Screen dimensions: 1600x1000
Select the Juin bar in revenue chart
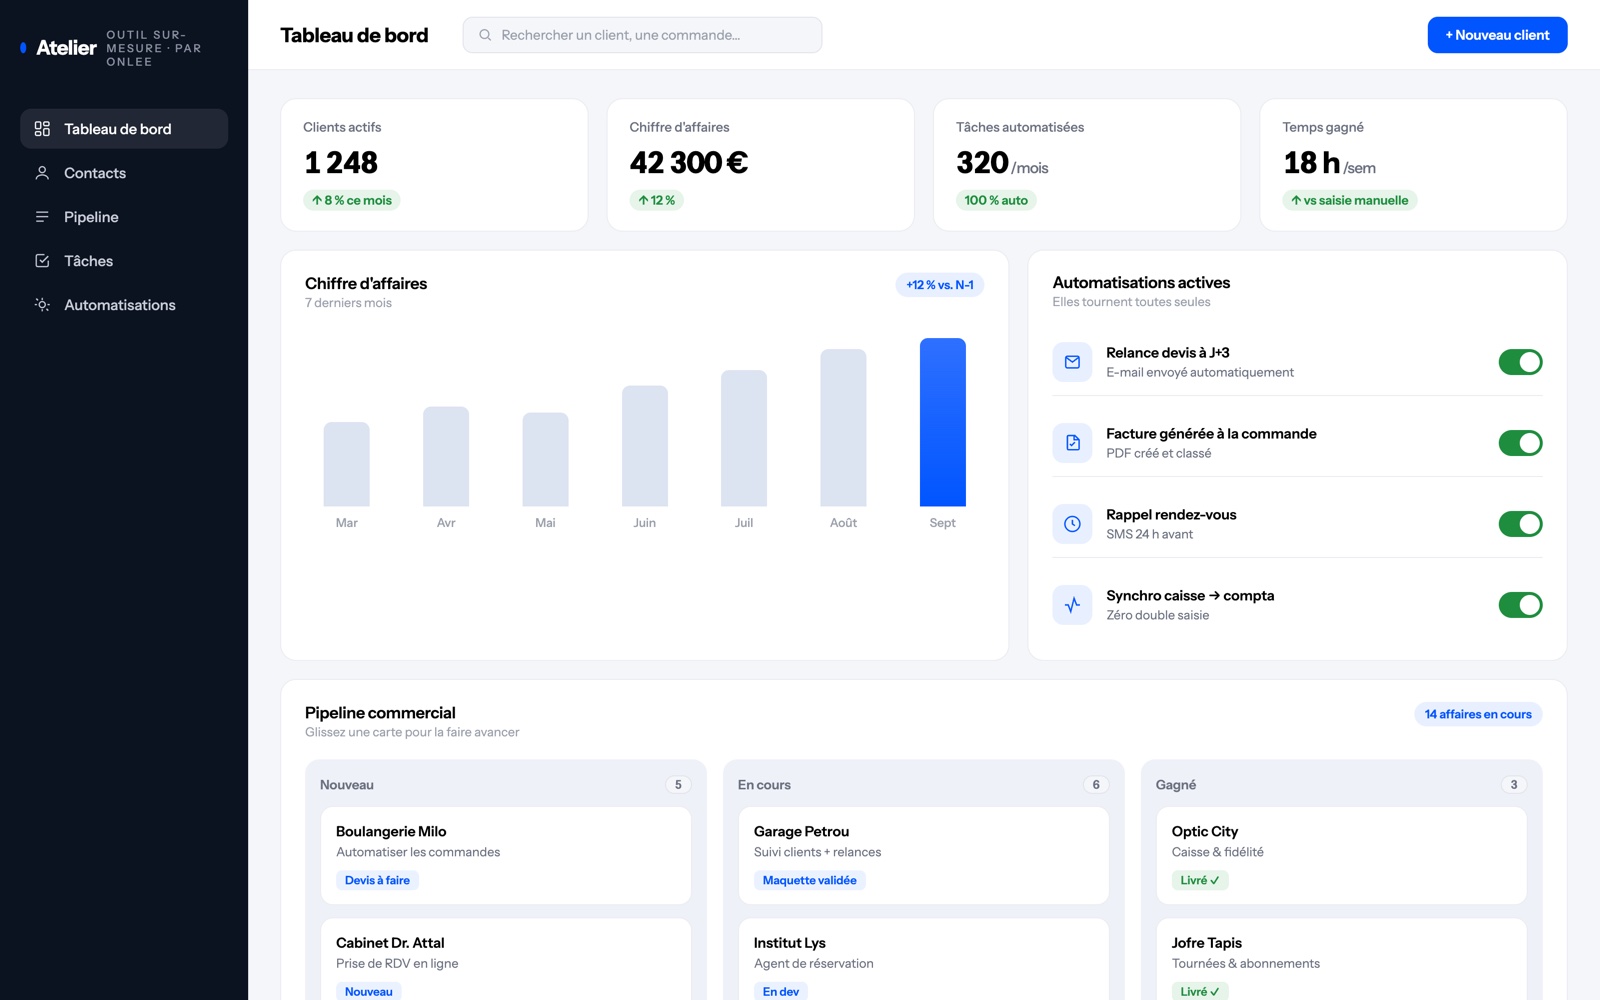[x=645, y=446]
